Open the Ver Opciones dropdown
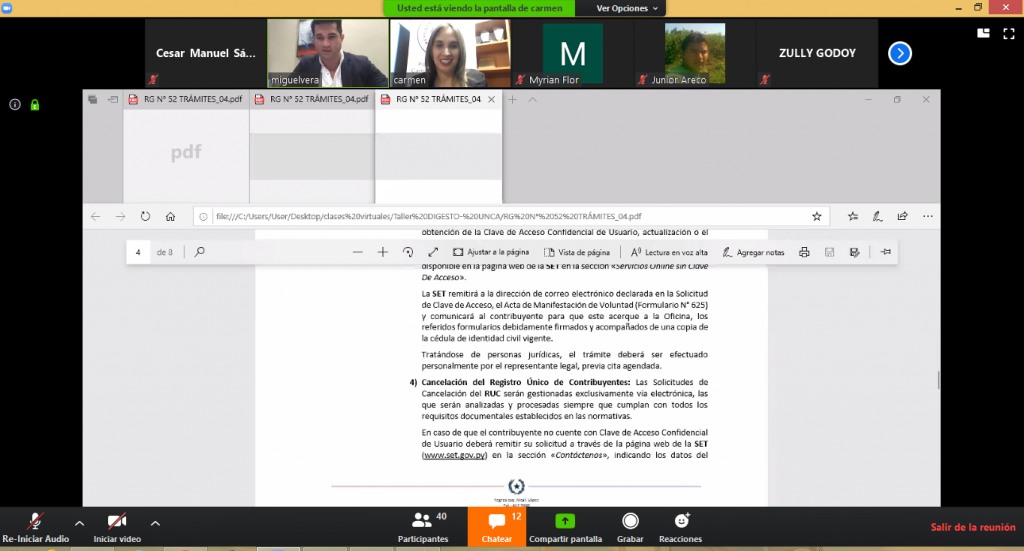Viewport: 1024px width, 551px height. pyautogui.click(x=626, y=8)
